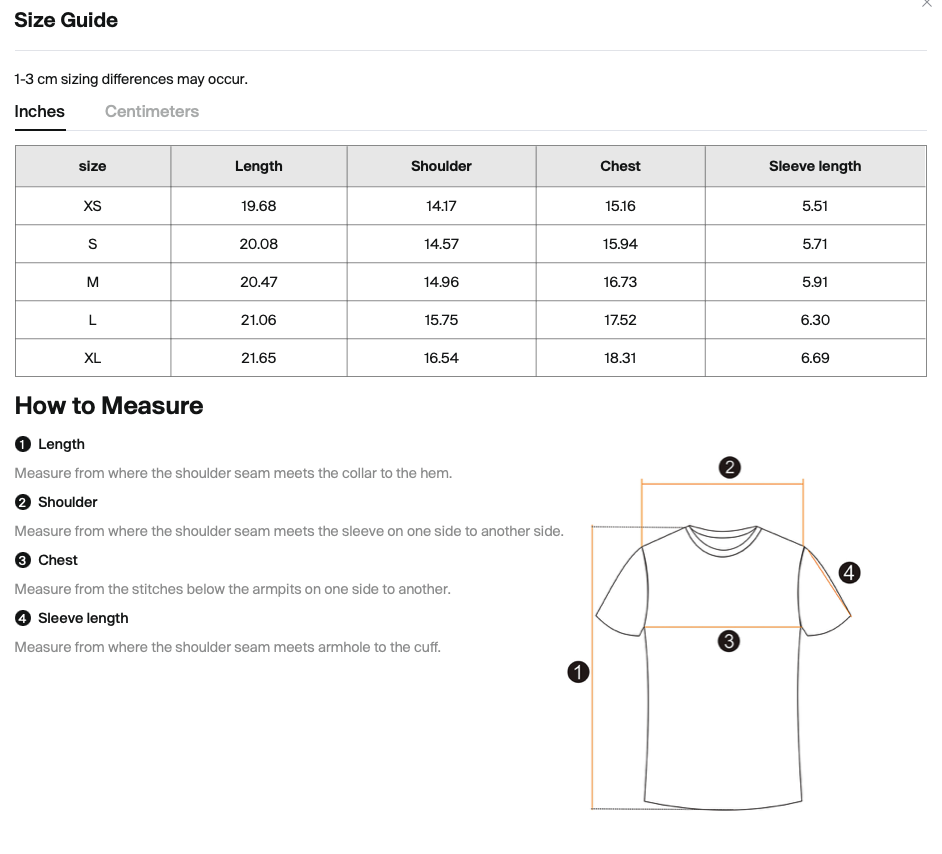Select the XL size row label
The image size is (942, 854).
[x=93, y=358]
